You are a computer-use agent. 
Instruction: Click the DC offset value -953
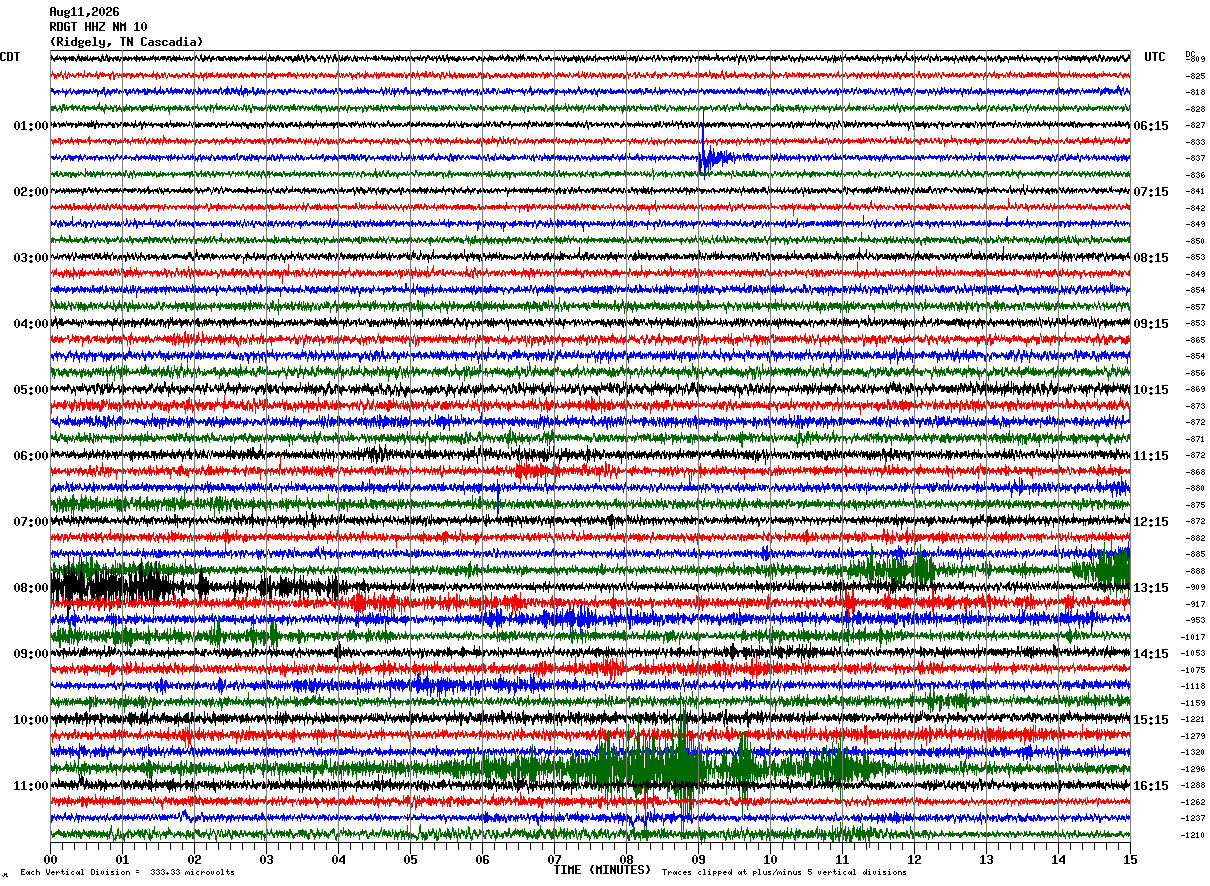point(1195,620)
